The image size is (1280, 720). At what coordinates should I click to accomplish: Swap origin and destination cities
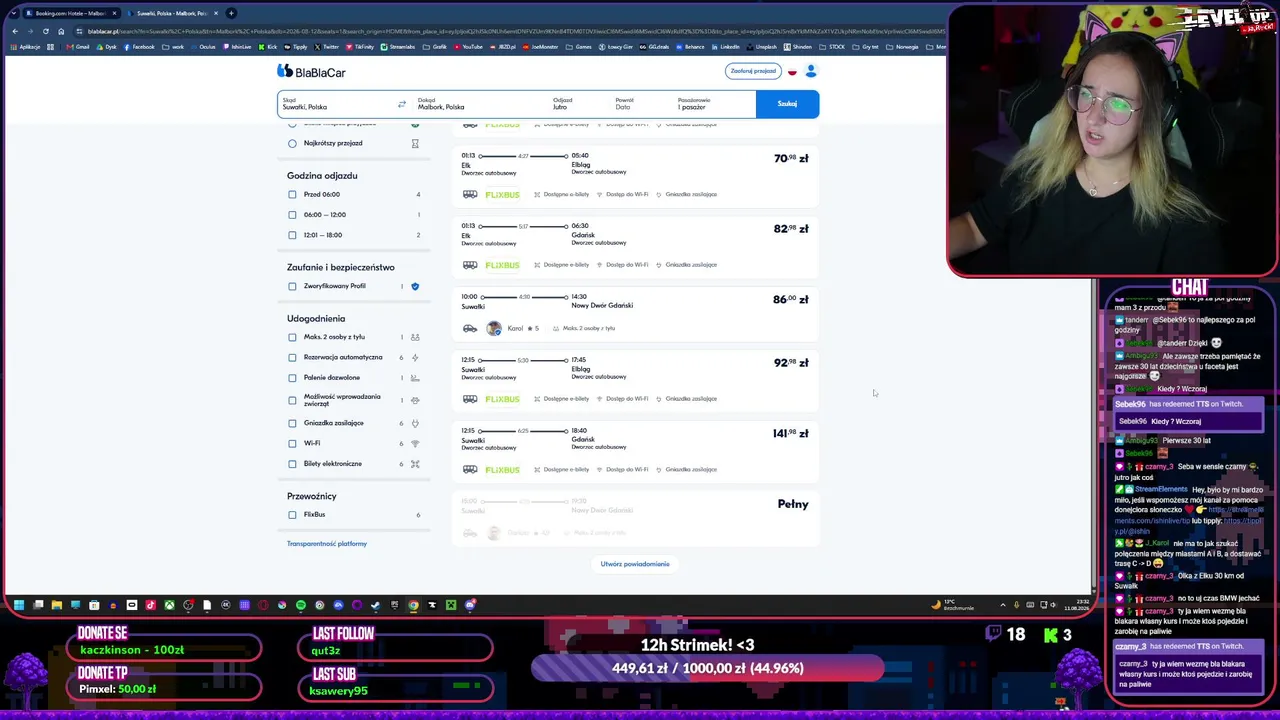[x=402, y=104]
